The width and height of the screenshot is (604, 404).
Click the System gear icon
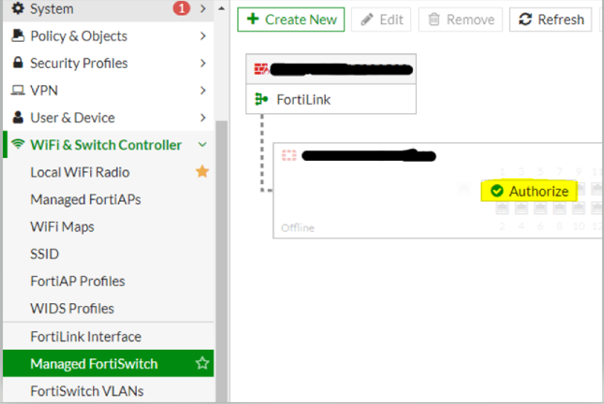click(x=18, y=8)
